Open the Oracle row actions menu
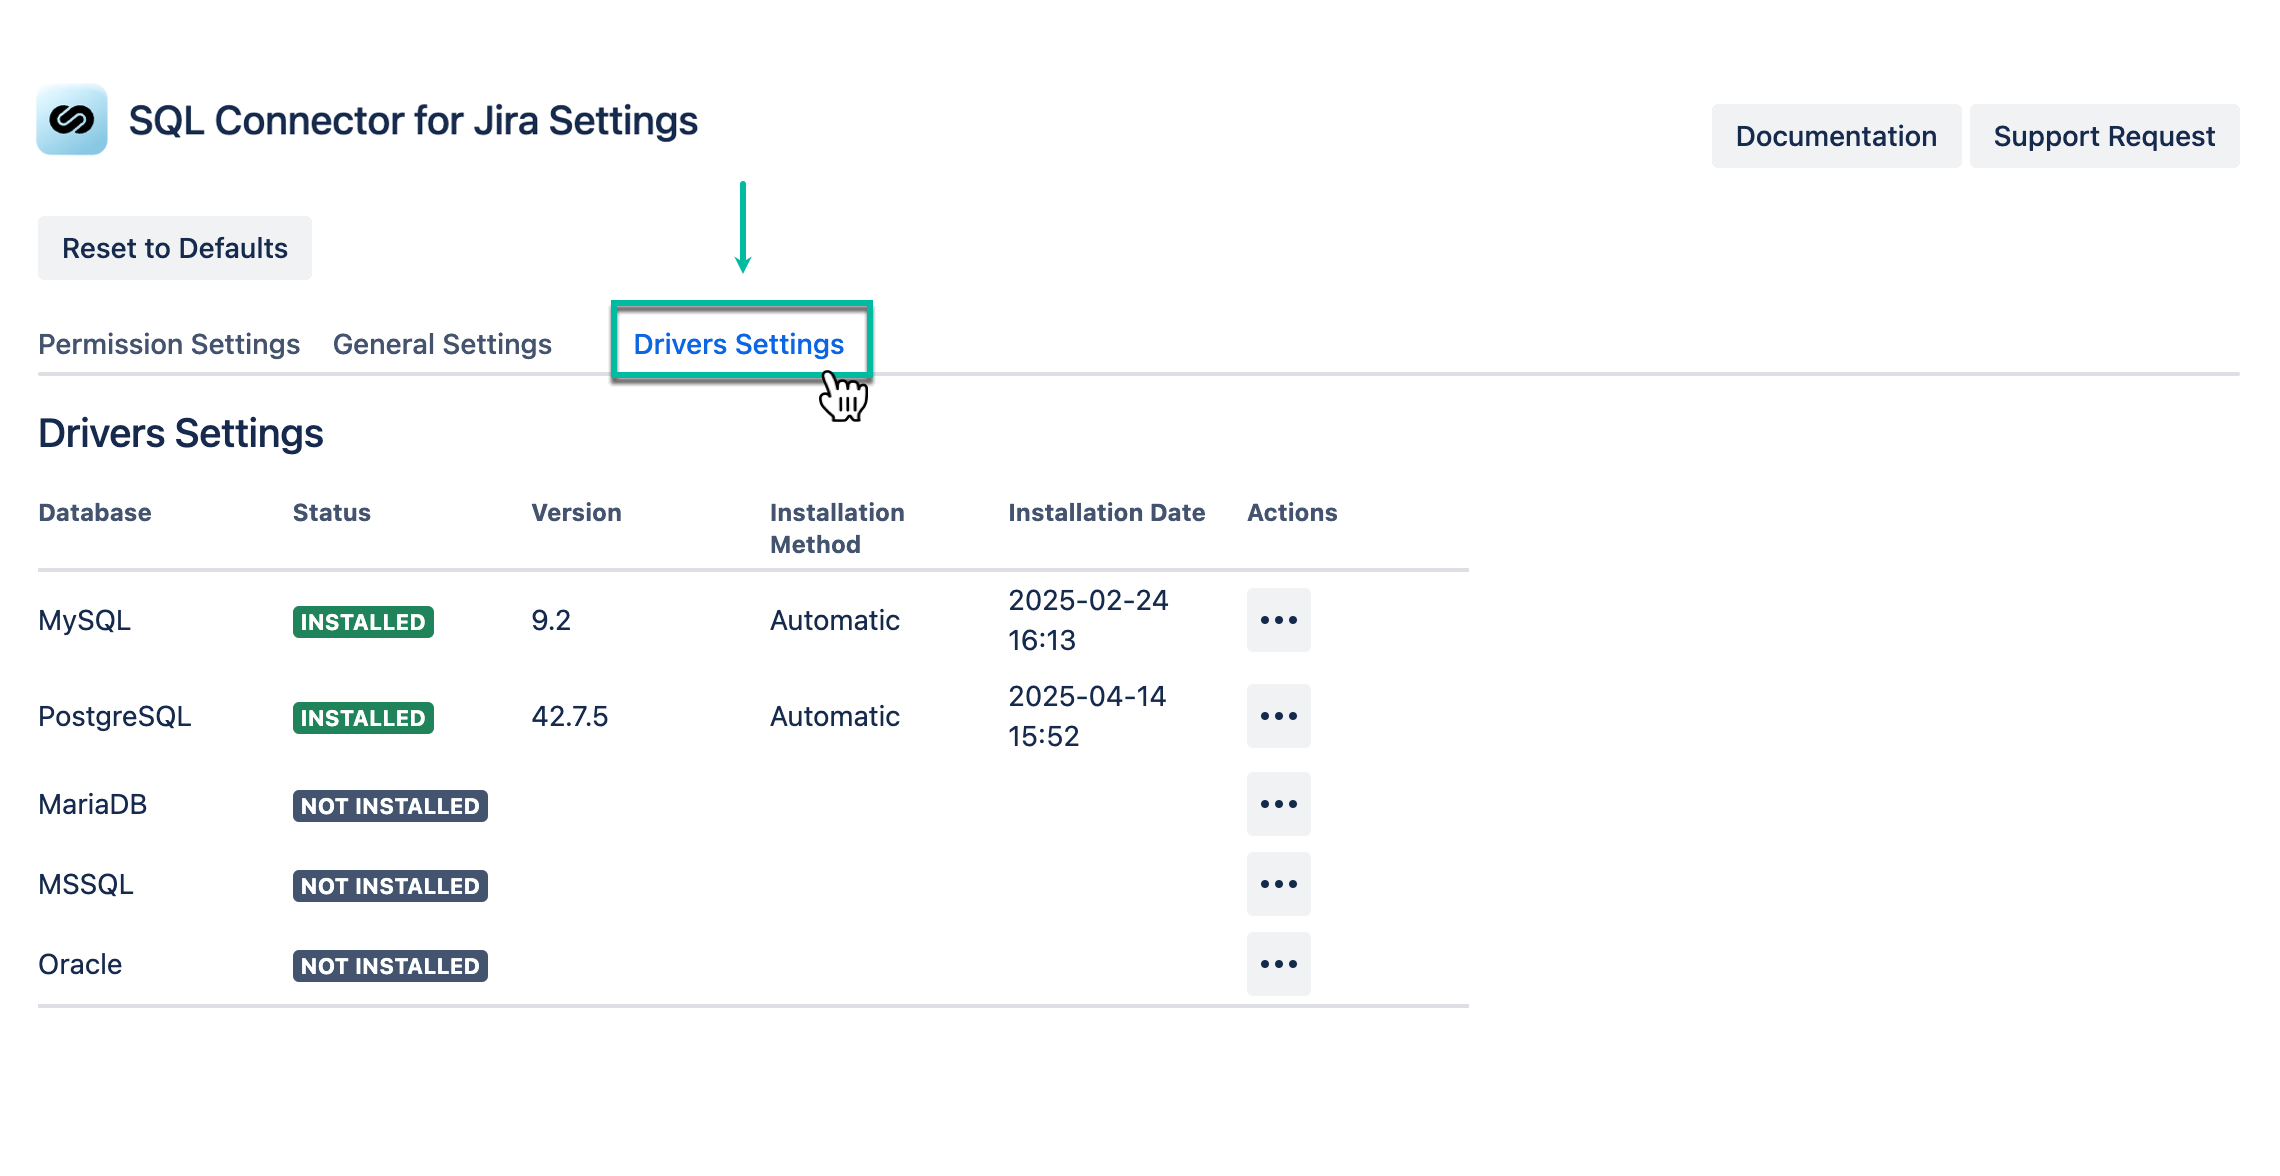 pyautogui.click(x=1278, y=964)
